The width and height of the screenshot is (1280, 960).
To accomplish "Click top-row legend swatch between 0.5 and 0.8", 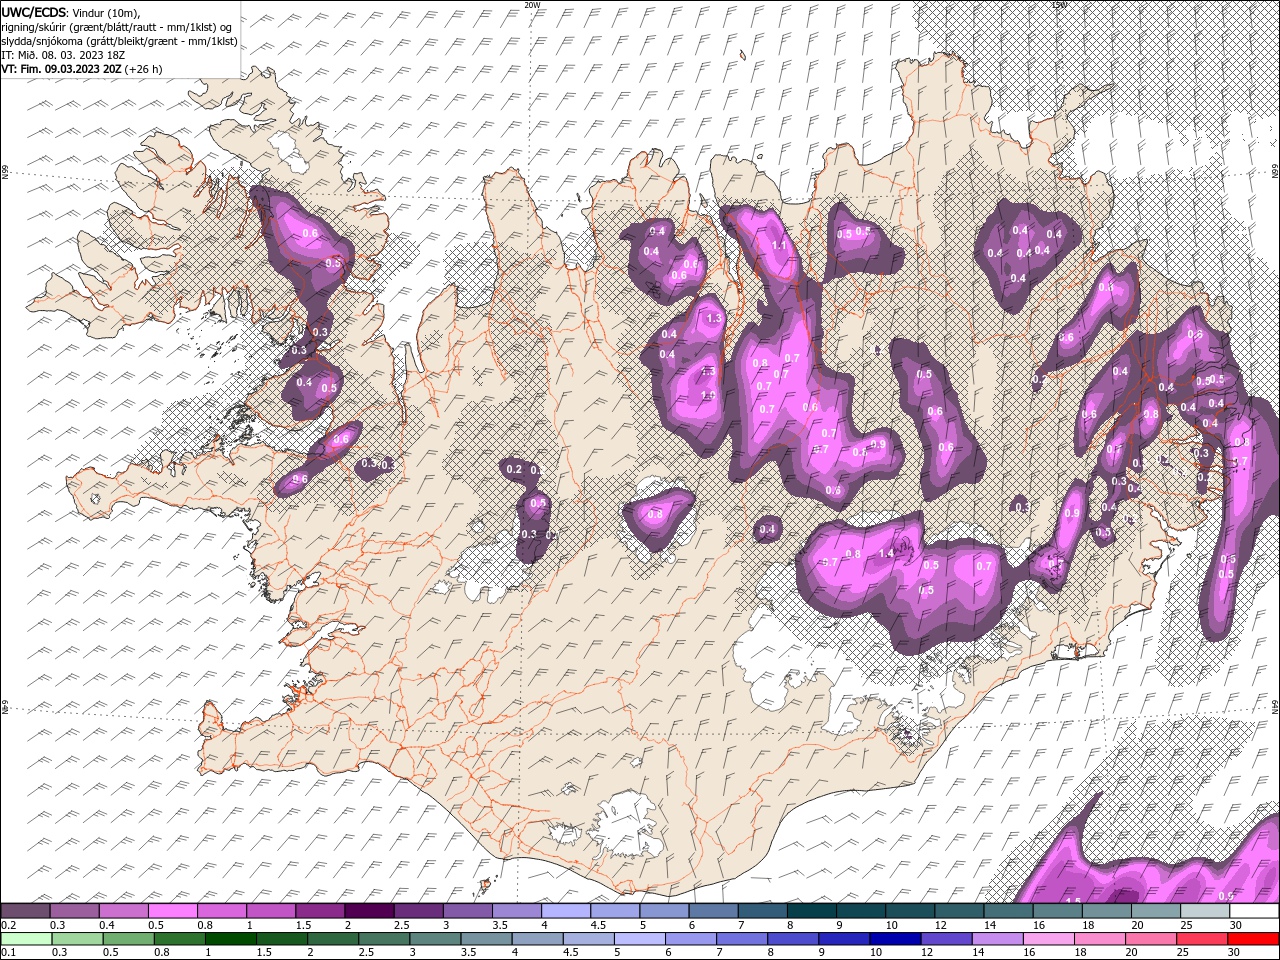I will pyautogui.click(x=173, y=911).
